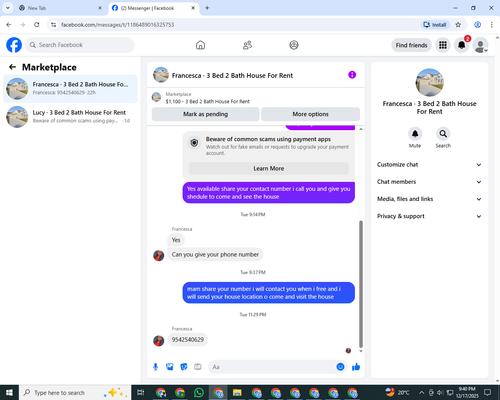This screenshot has height=400, width=500.
Task: Click Learn More in scam warning
Action: (269, 169)
